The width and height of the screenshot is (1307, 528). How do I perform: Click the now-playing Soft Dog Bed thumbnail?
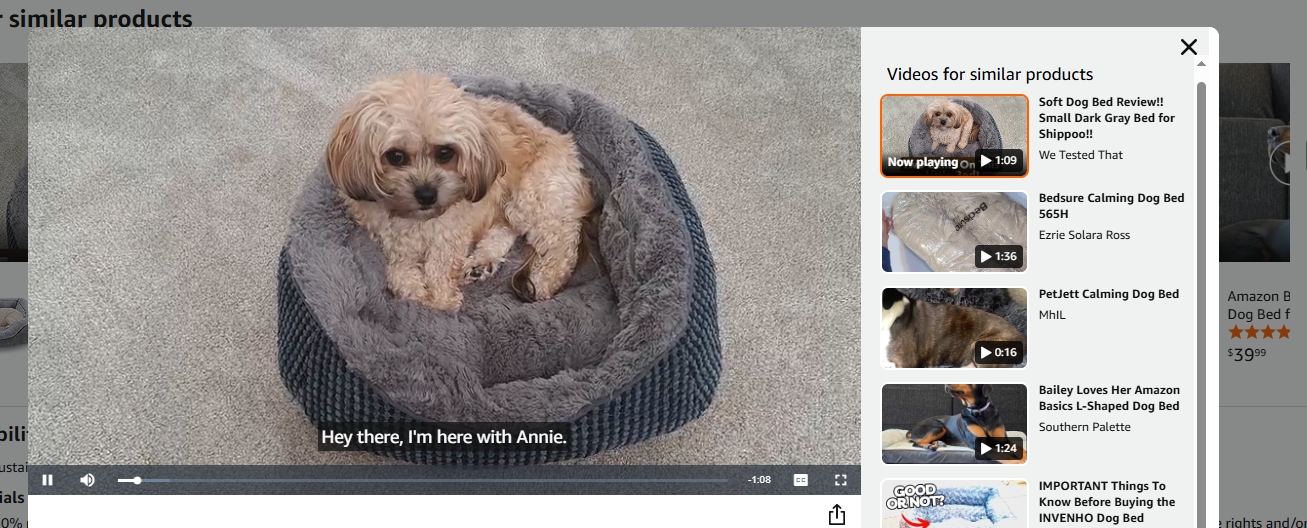(954, 136)
